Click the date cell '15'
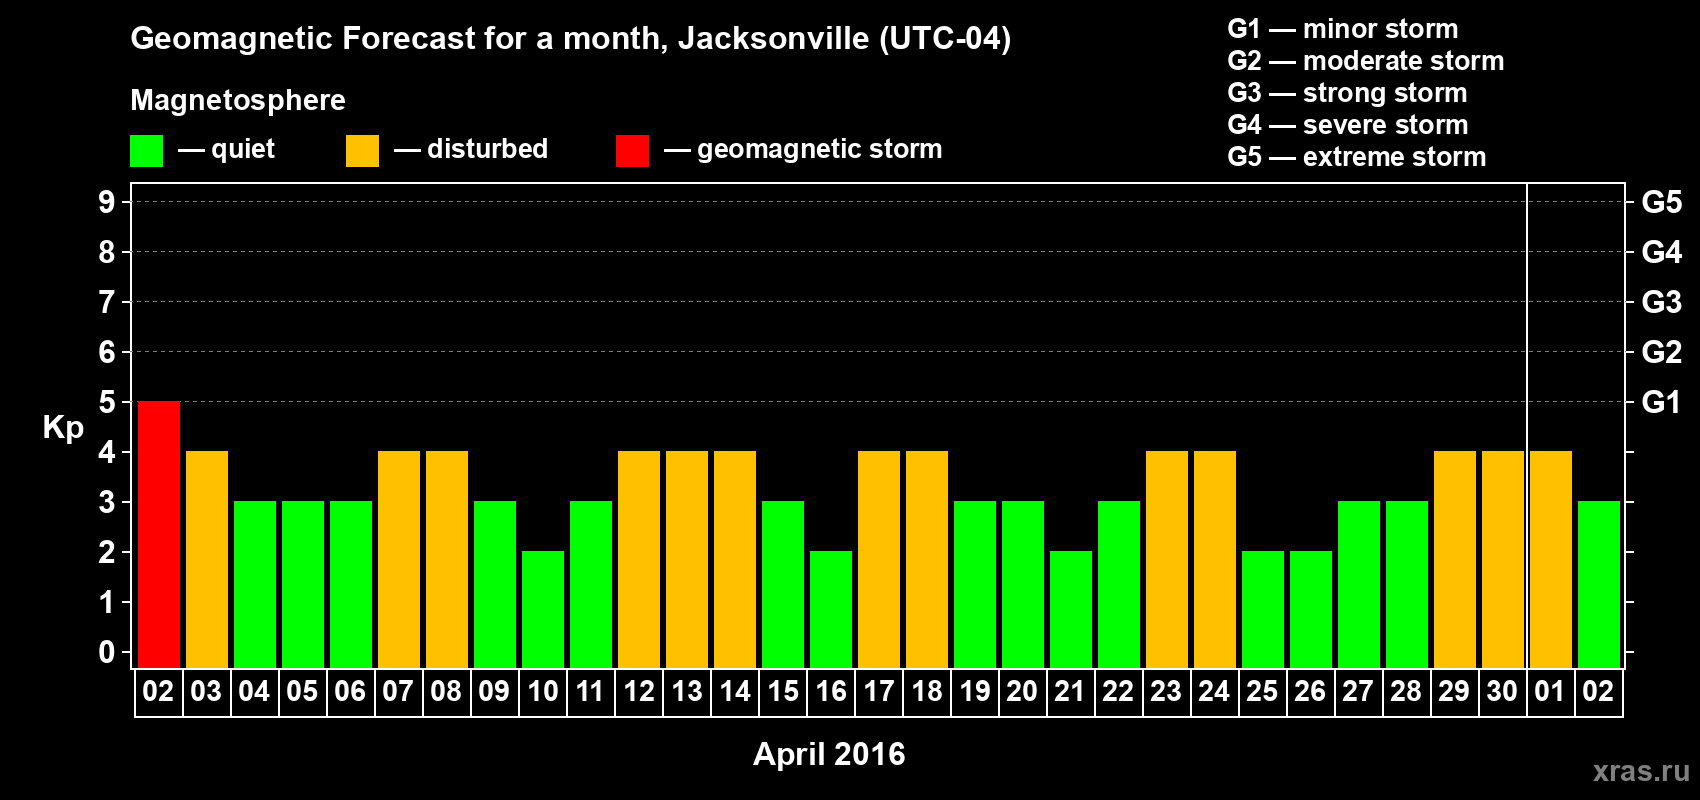Screen dimensions: 1700x800 tap(783, 692)
